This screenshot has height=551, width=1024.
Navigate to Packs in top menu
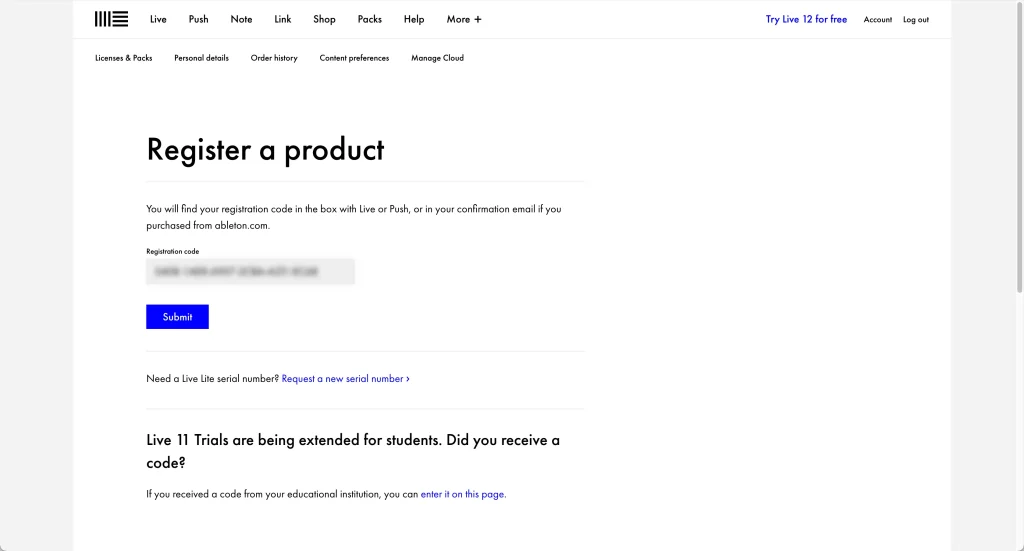[x=369, y=19]
